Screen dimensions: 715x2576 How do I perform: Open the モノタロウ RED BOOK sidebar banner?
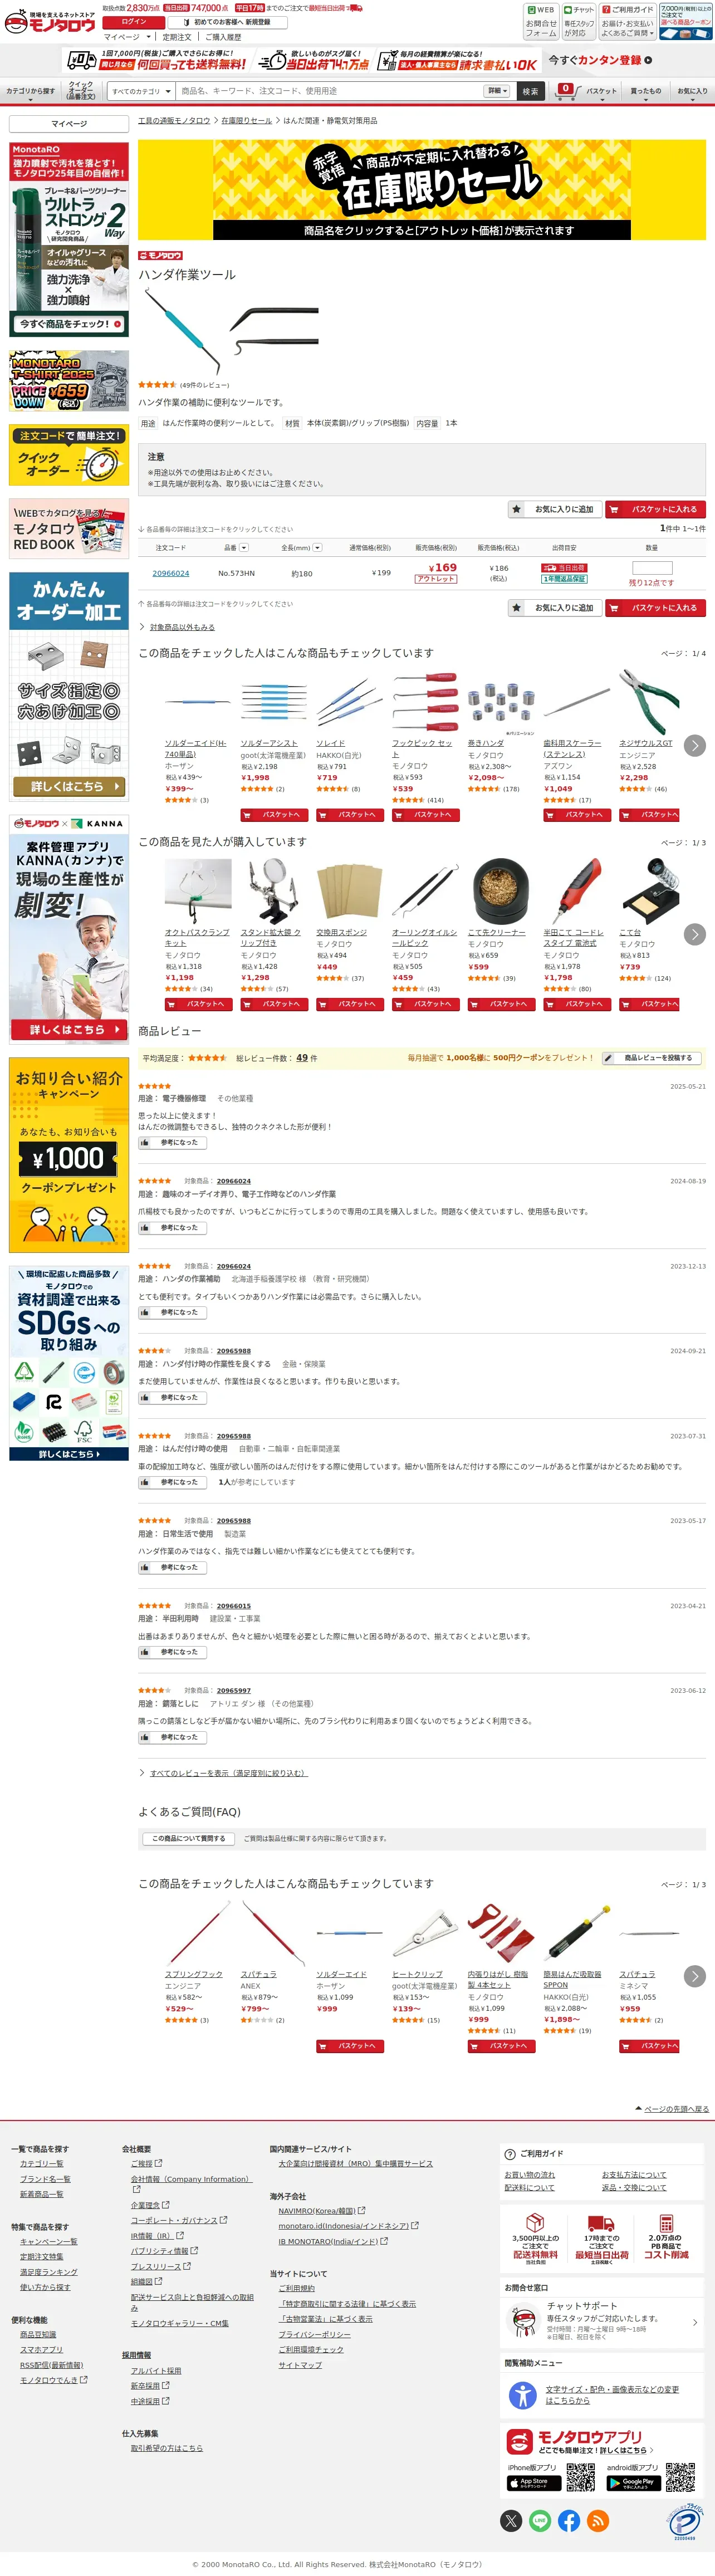tap(69, 529)
